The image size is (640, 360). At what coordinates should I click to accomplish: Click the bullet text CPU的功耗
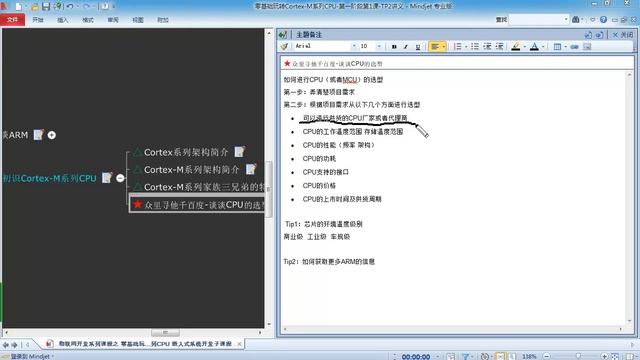coord(319,159)
